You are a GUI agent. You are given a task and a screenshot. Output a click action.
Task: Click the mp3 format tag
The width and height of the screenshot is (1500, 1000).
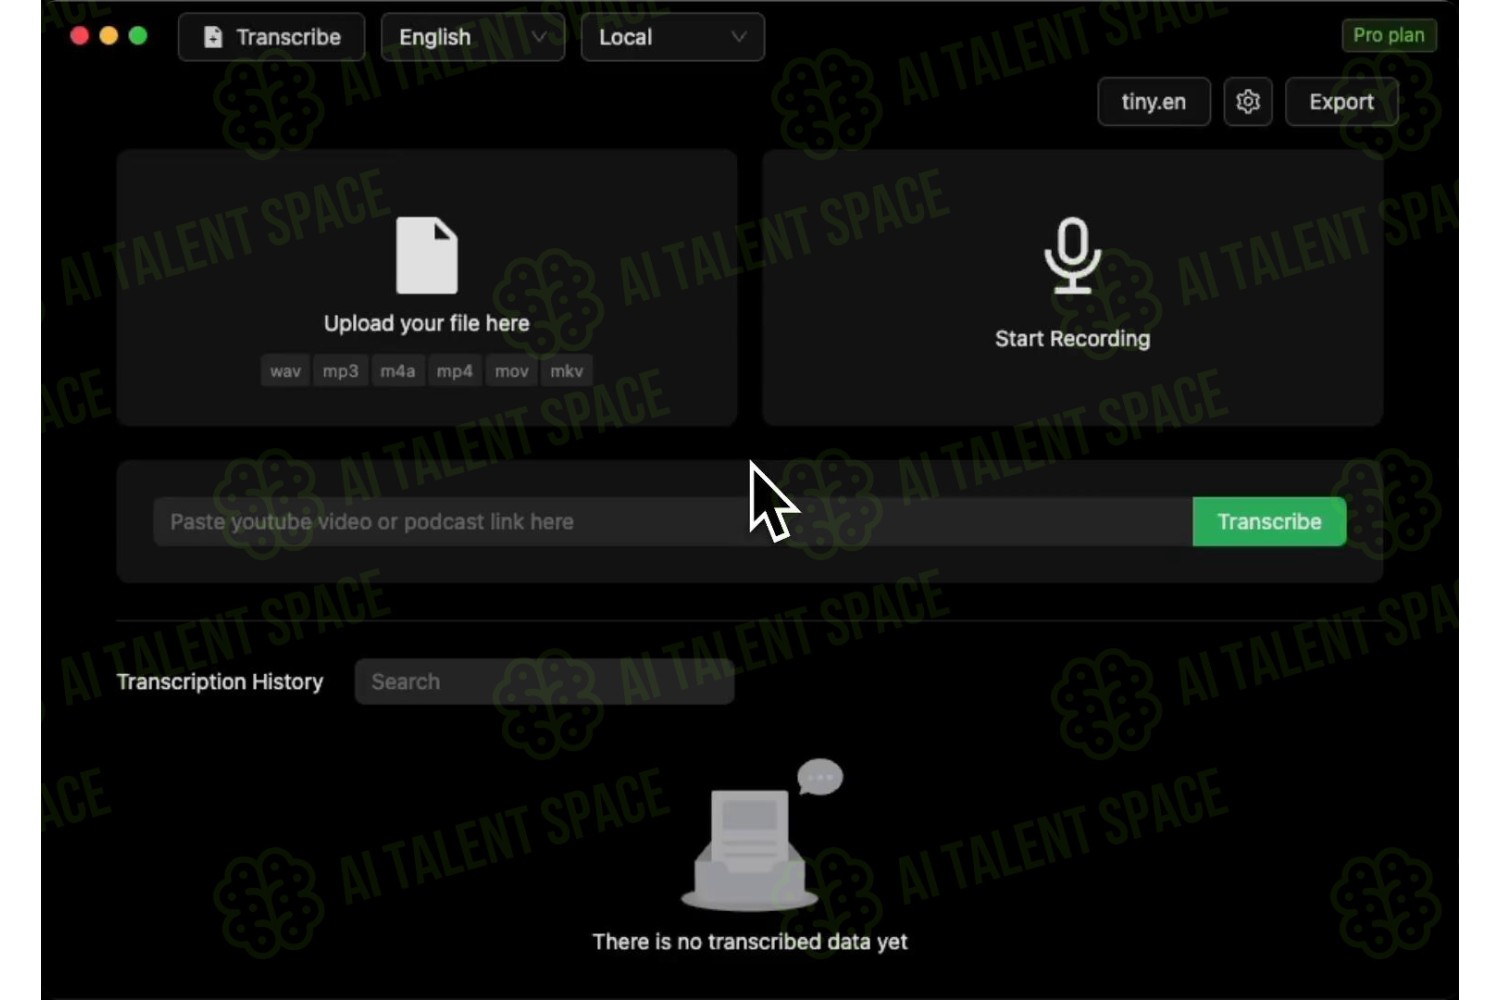pos(340,371)
